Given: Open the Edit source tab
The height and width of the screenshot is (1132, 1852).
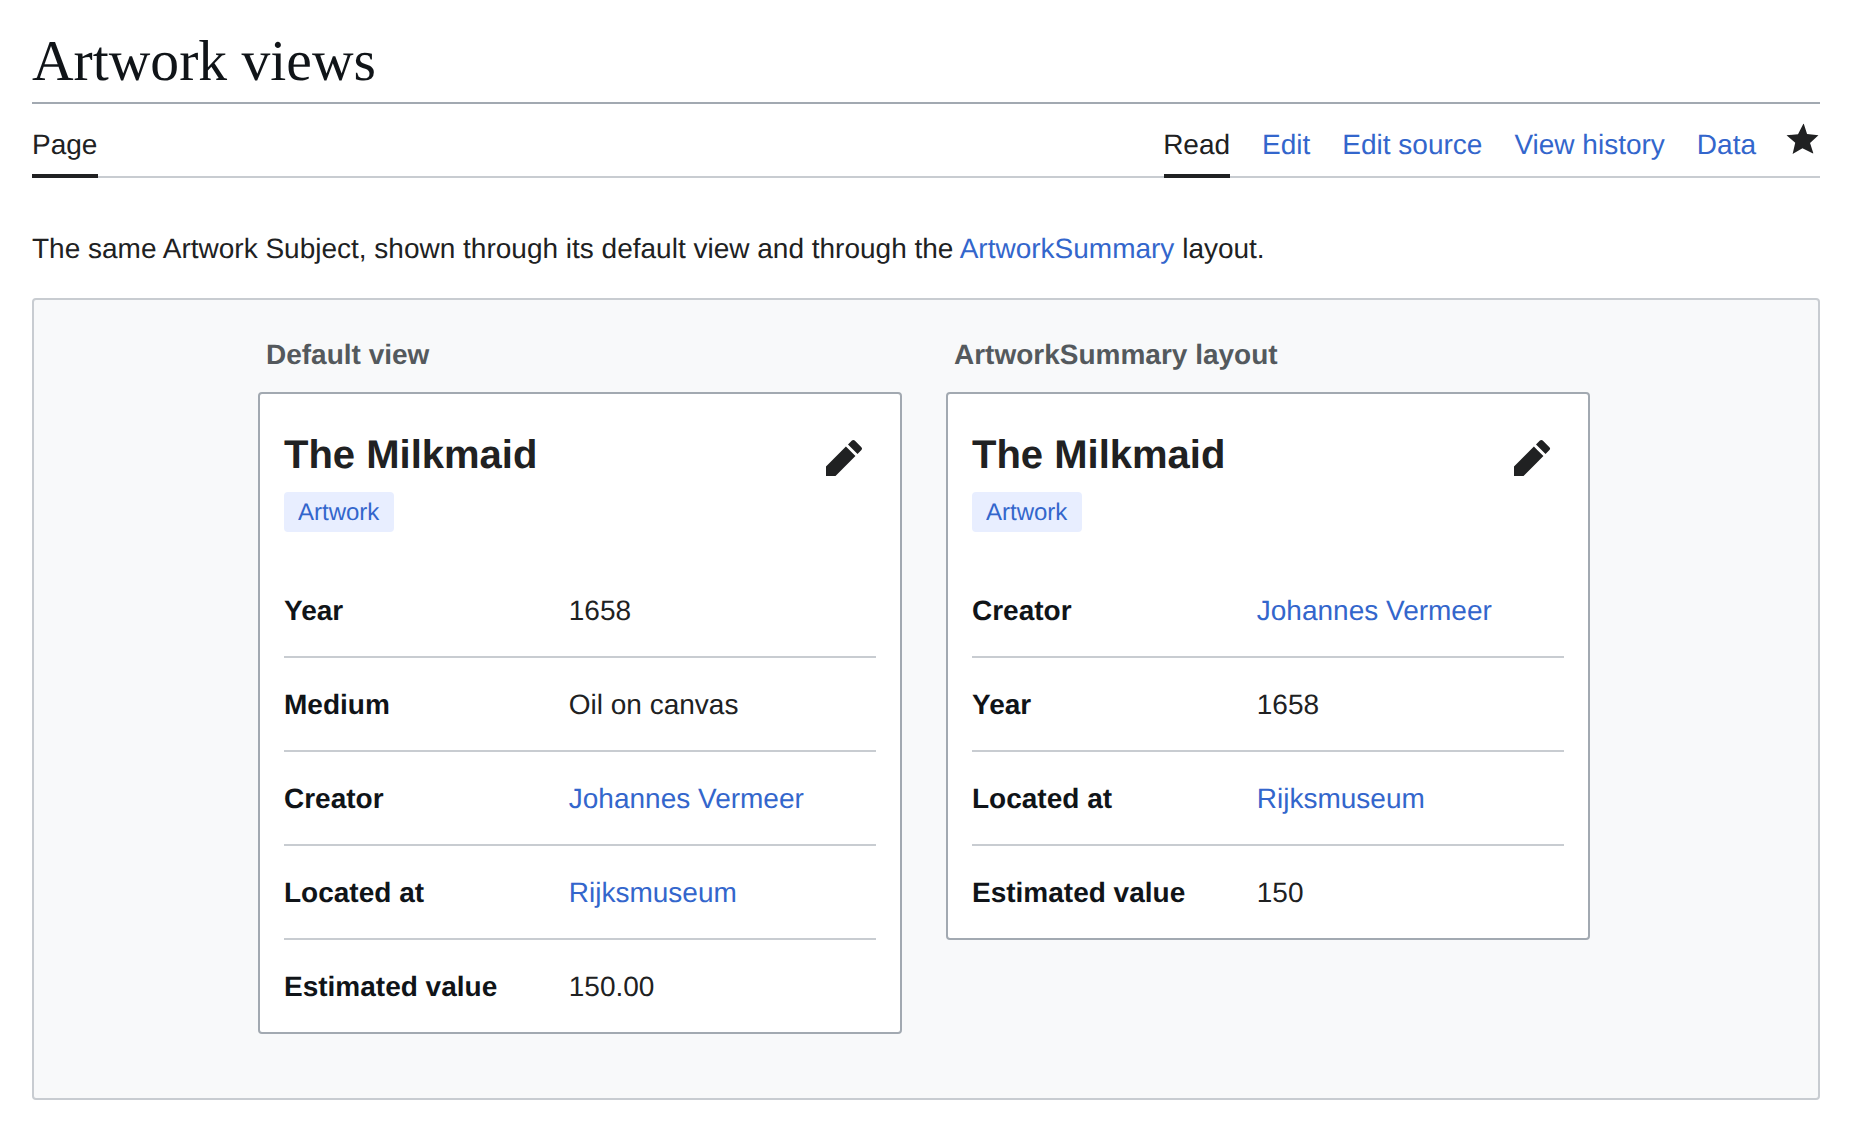Looking at the screenshot, I should (1411, 145).
